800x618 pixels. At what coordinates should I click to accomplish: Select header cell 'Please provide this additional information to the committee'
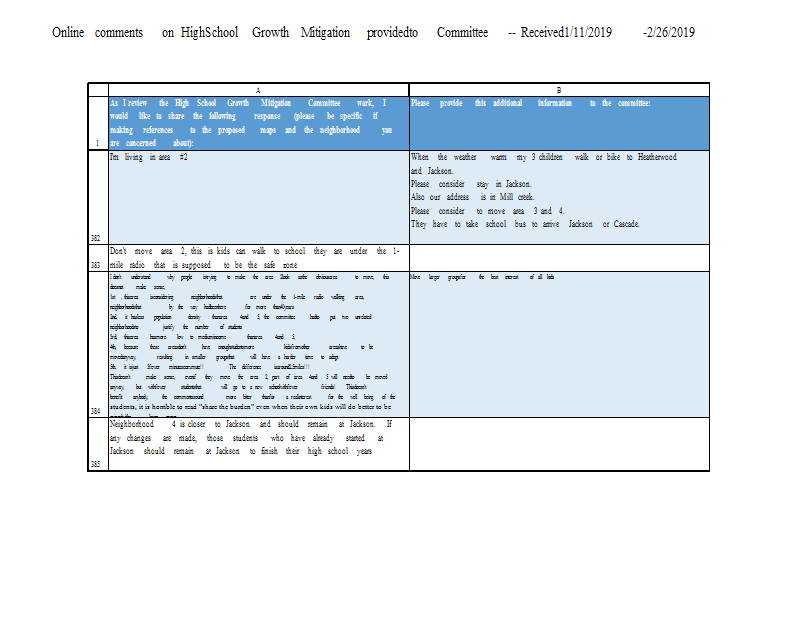pos(559,123)
